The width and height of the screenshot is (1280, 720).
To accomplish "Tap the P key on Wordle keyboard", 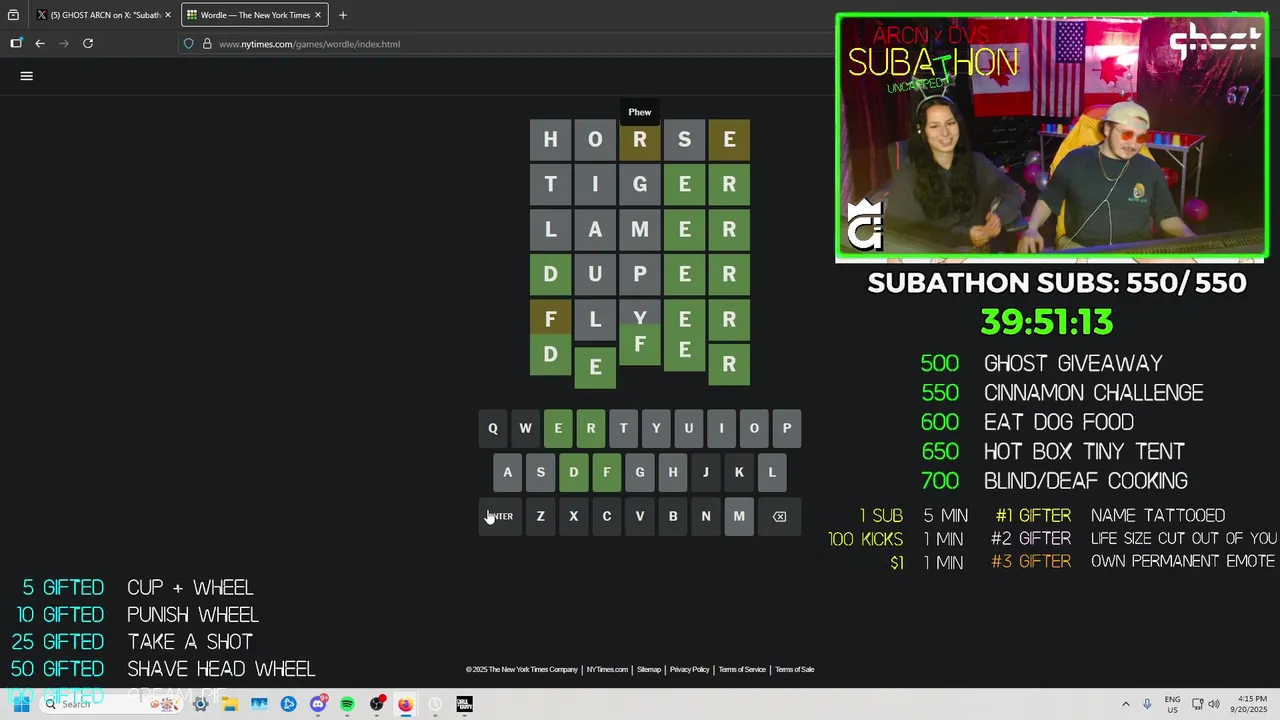I will [787, 428].
